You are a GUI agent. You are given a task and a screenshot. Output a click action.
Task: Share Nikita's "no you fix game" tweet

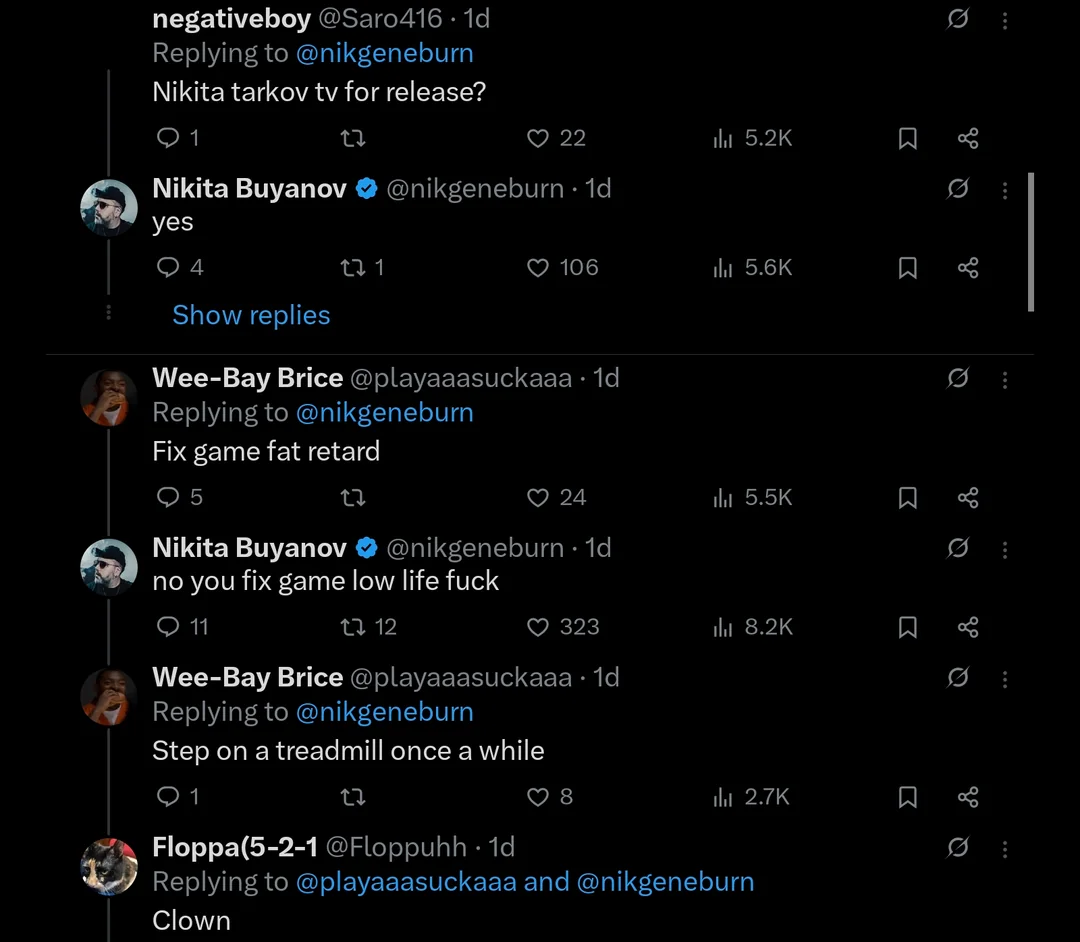(967, 627)
